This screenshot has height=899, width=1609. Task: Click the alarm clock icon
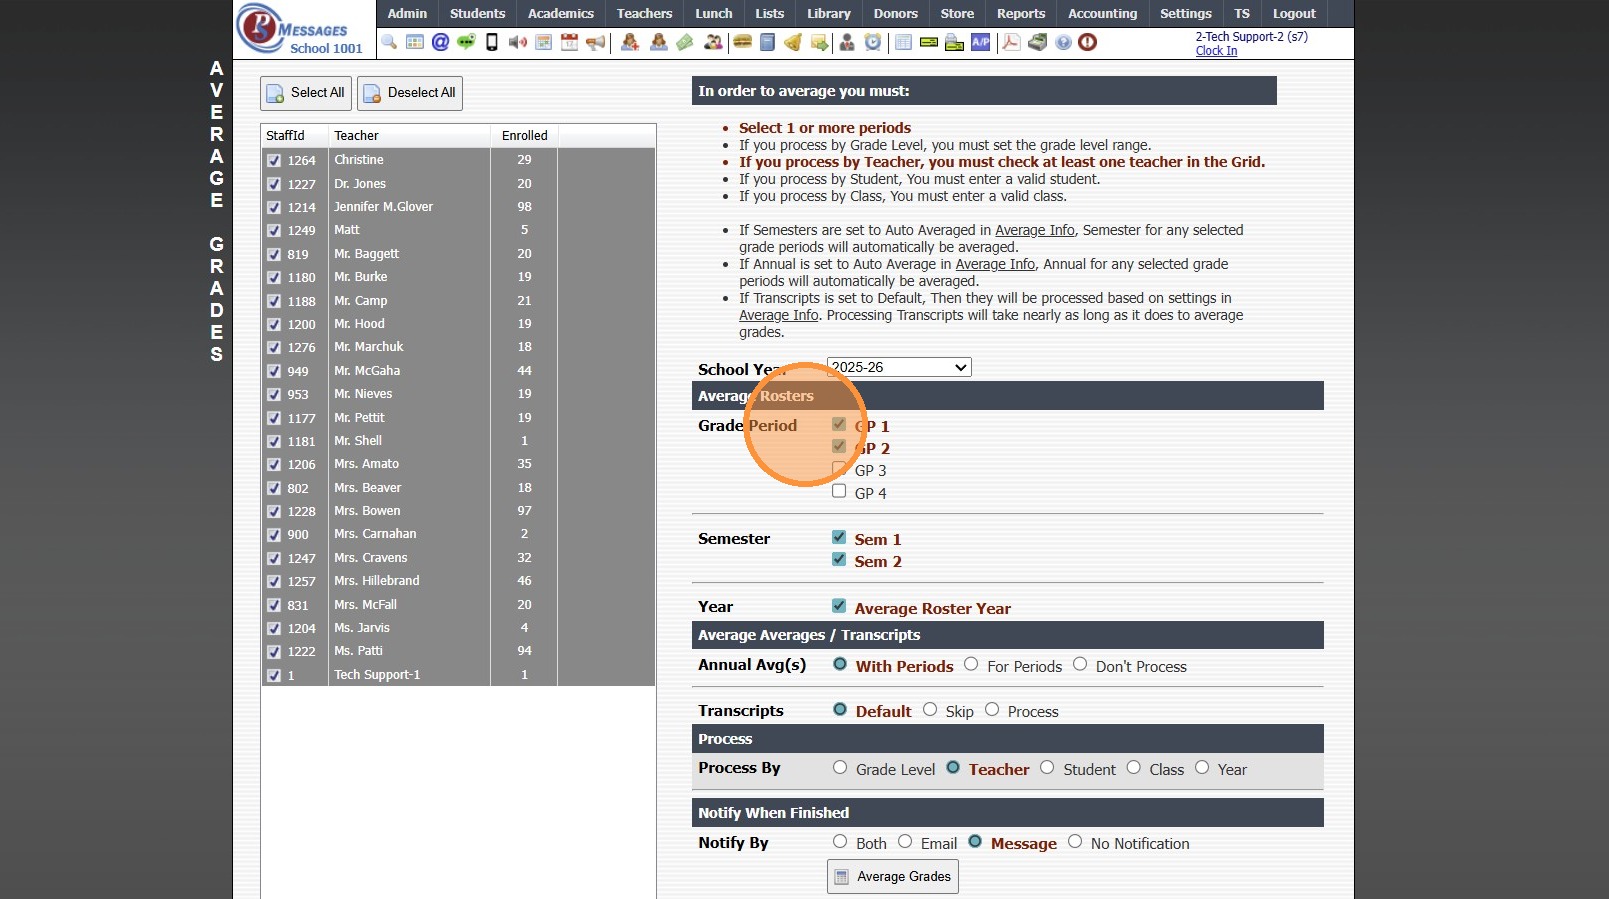(x=873, y=42)
